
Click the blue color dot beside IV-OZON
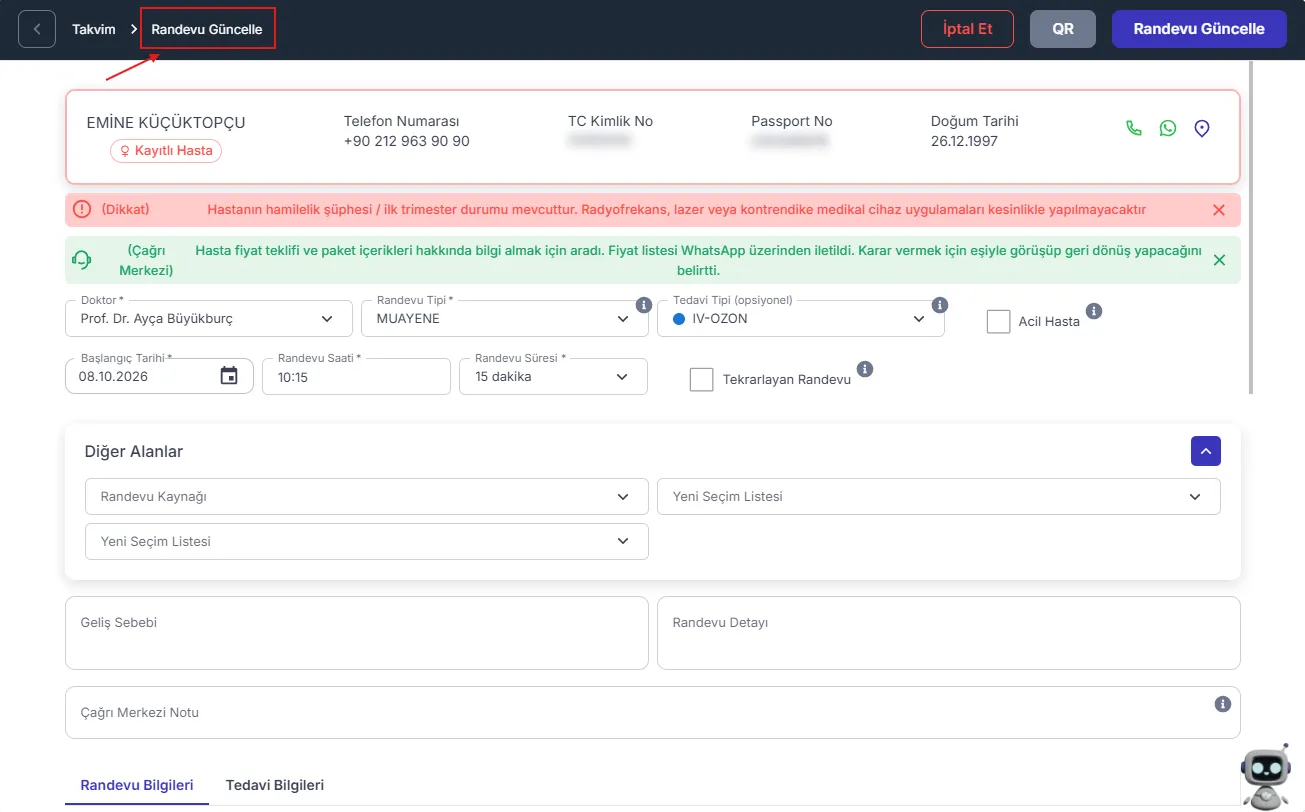click(678, 319)
